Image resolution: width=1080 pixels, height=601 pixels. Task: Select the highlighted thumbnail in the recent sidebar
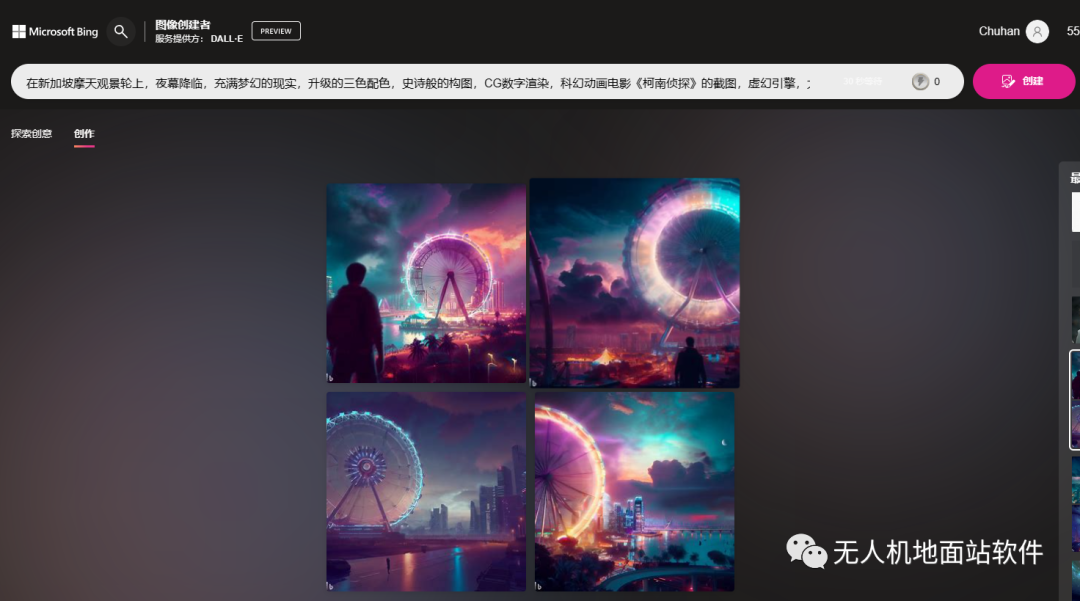[1075, 400]
